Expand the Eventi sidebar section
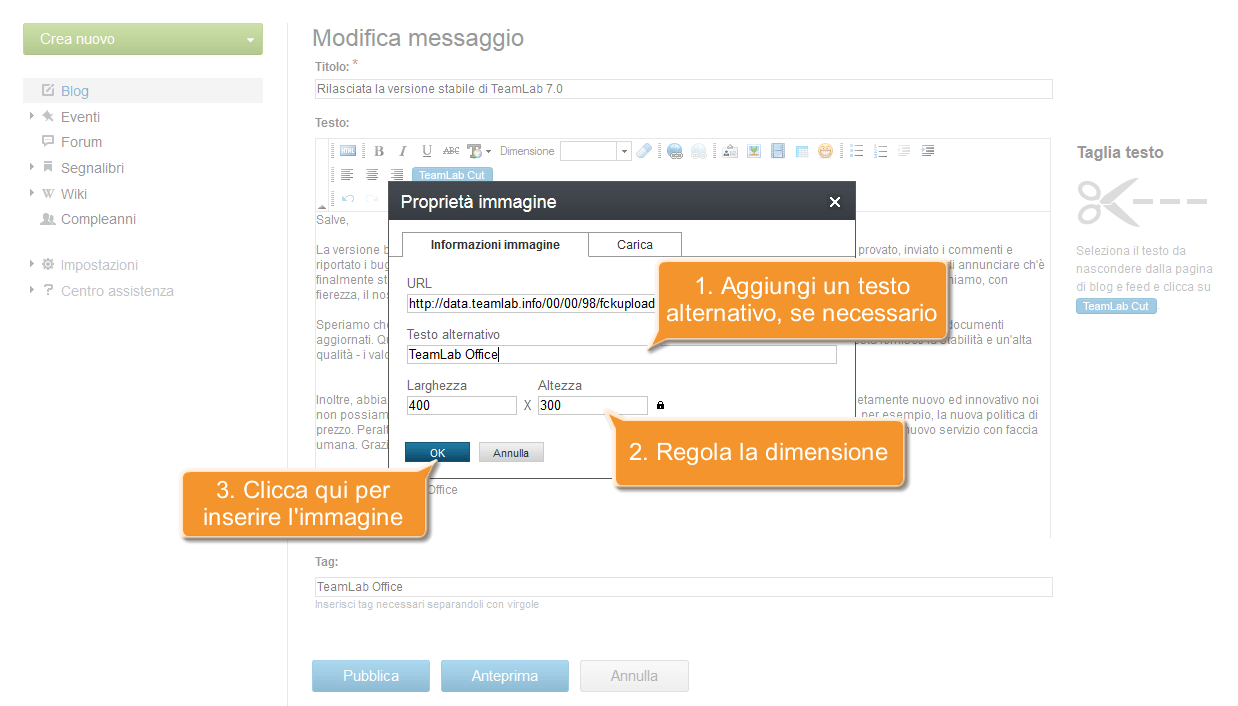Image resolution: width=1238 pixels, height=706 pixels. click(32, 116)
